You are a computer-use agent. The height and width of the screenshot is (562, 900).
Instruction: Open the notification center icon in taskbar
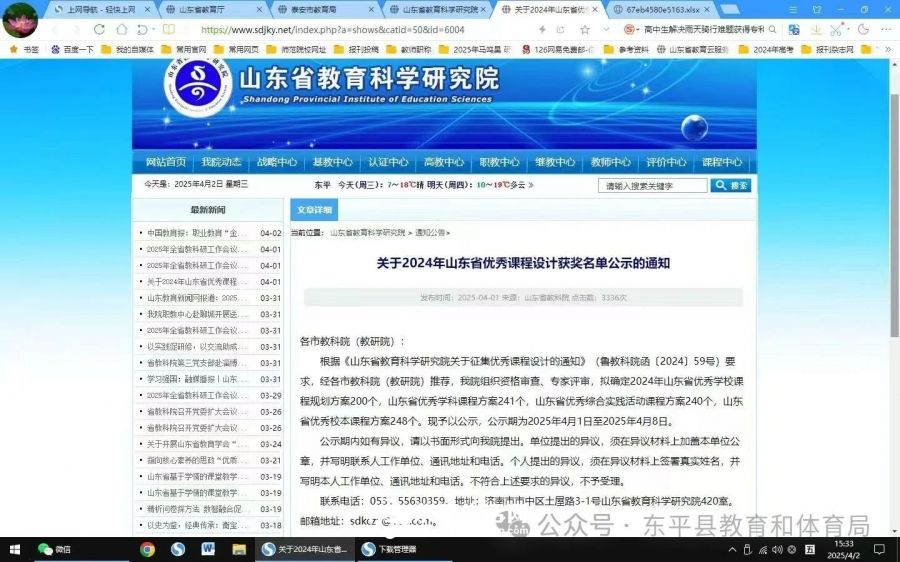coord(877,549)
